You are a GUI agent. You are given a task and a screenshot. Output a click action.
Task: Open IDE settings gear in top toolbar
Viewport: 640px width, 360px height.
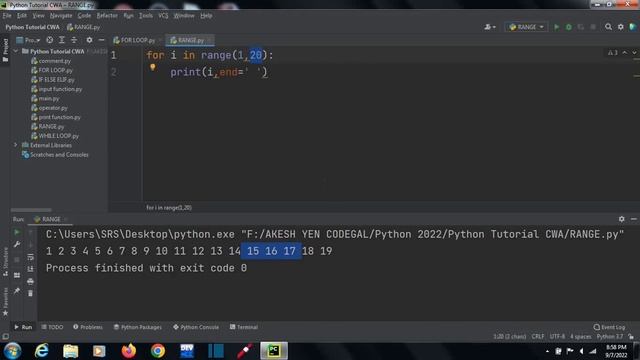(620, 27)
